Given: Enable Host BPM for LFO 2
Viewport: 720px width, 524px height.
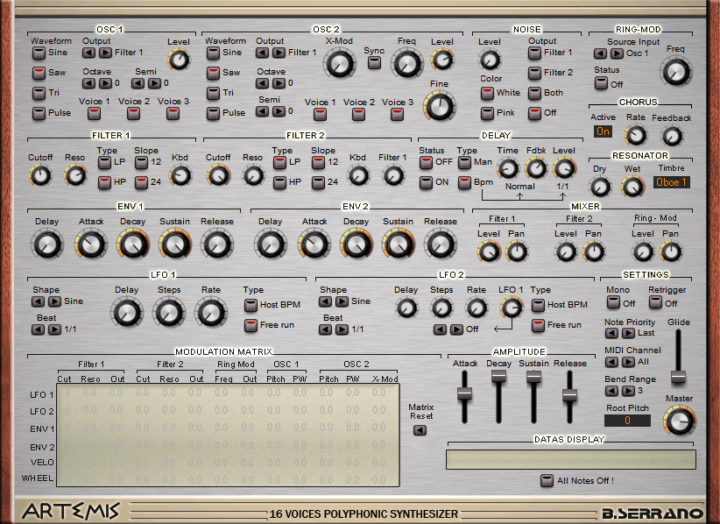Looking at the screenshot, I should tap(538, 305).
